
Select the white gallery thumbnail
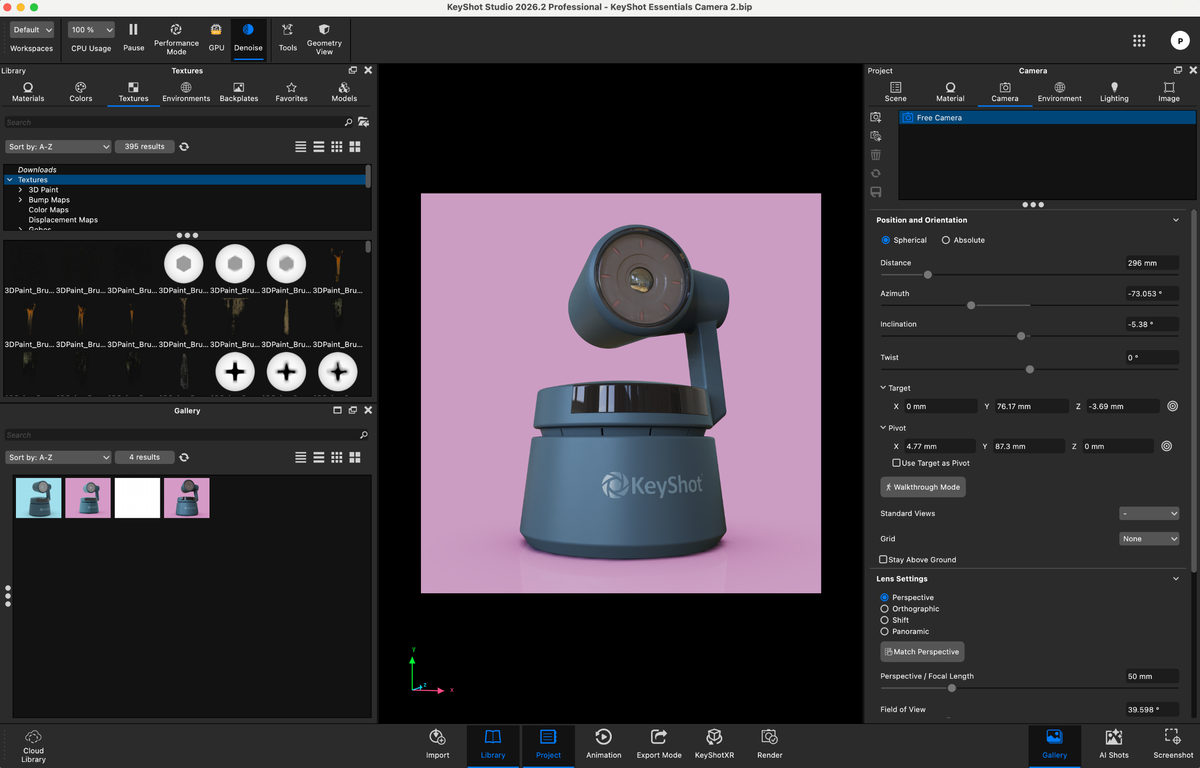[x=137, y=498]
